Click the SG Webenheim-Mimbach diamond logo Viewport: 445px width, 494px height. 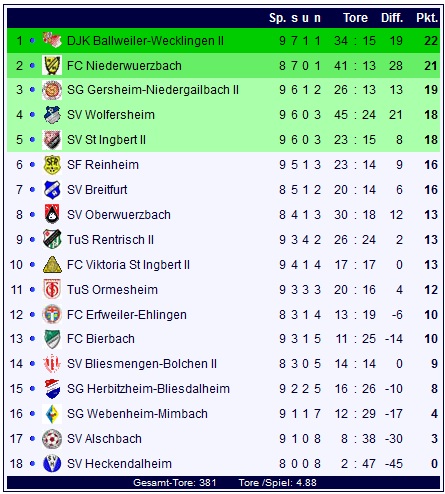tap(52, 414)
